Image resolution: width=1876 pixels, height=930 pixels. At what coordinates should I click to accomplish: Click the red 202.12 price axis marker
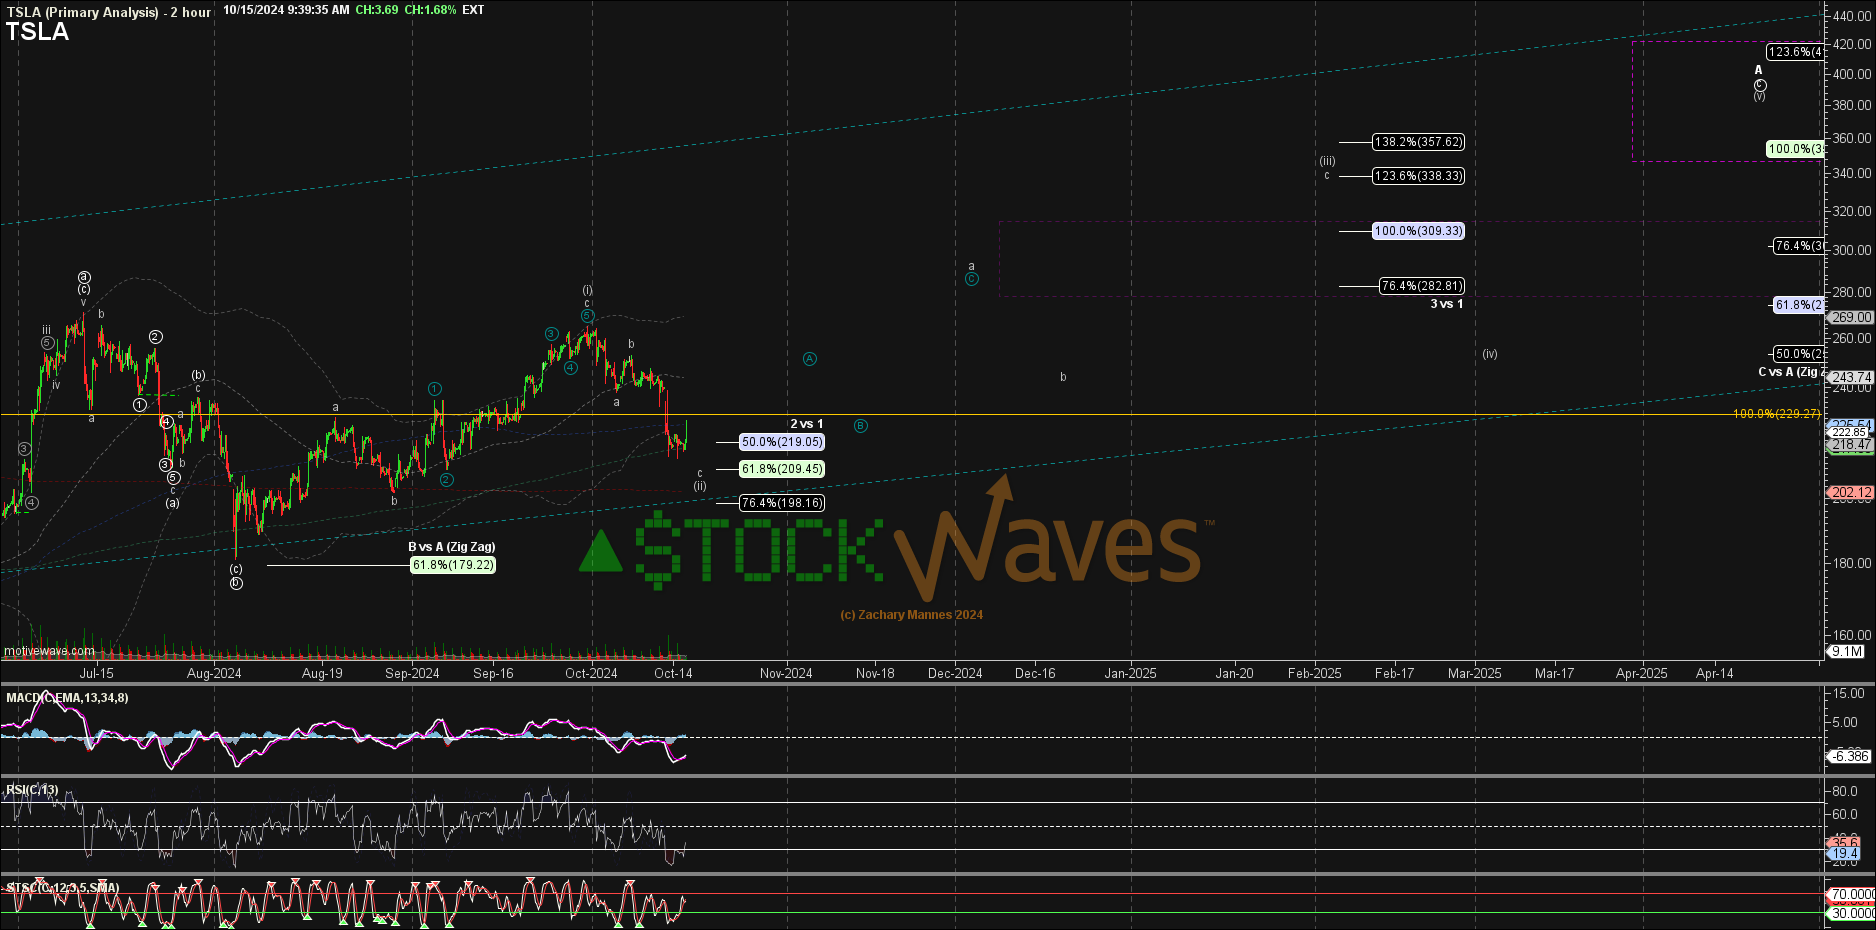[1851, 493]
